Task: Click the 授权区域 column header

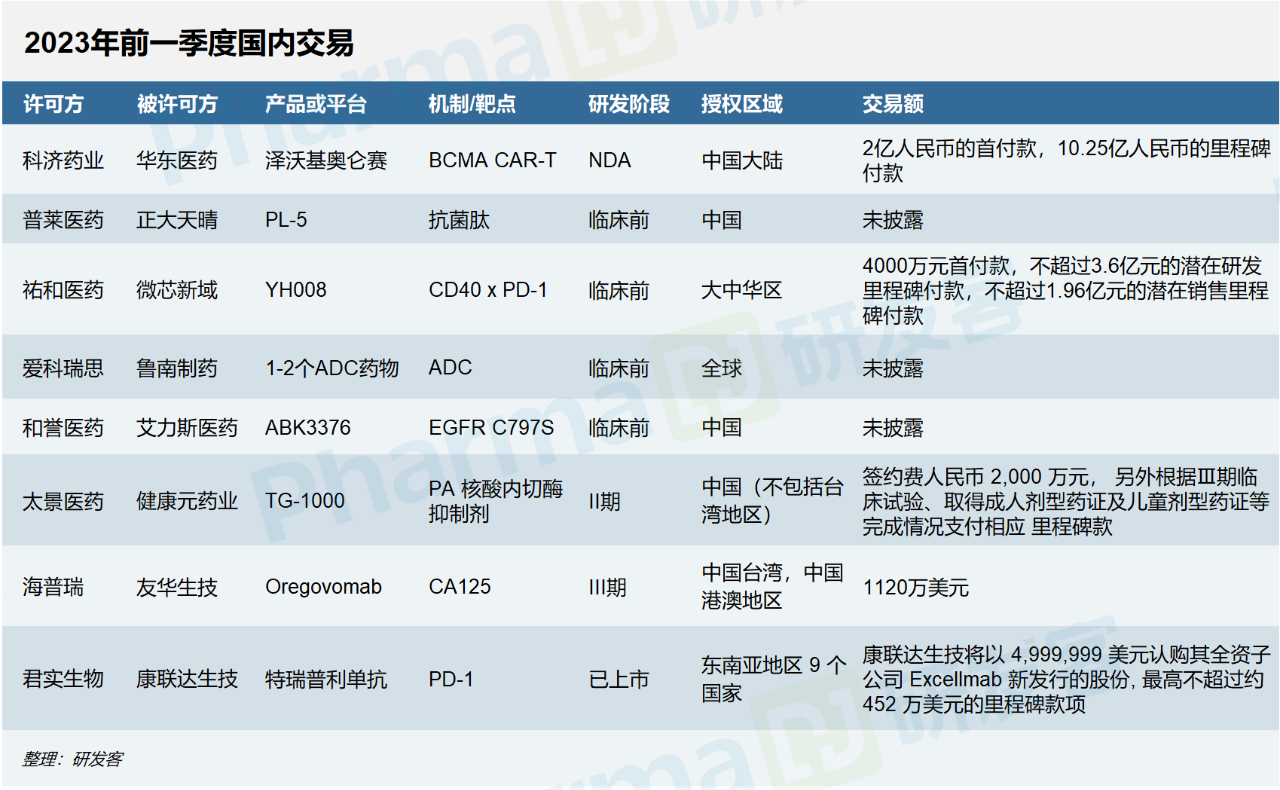Action: pyautogui.click(x=742, y=104)
